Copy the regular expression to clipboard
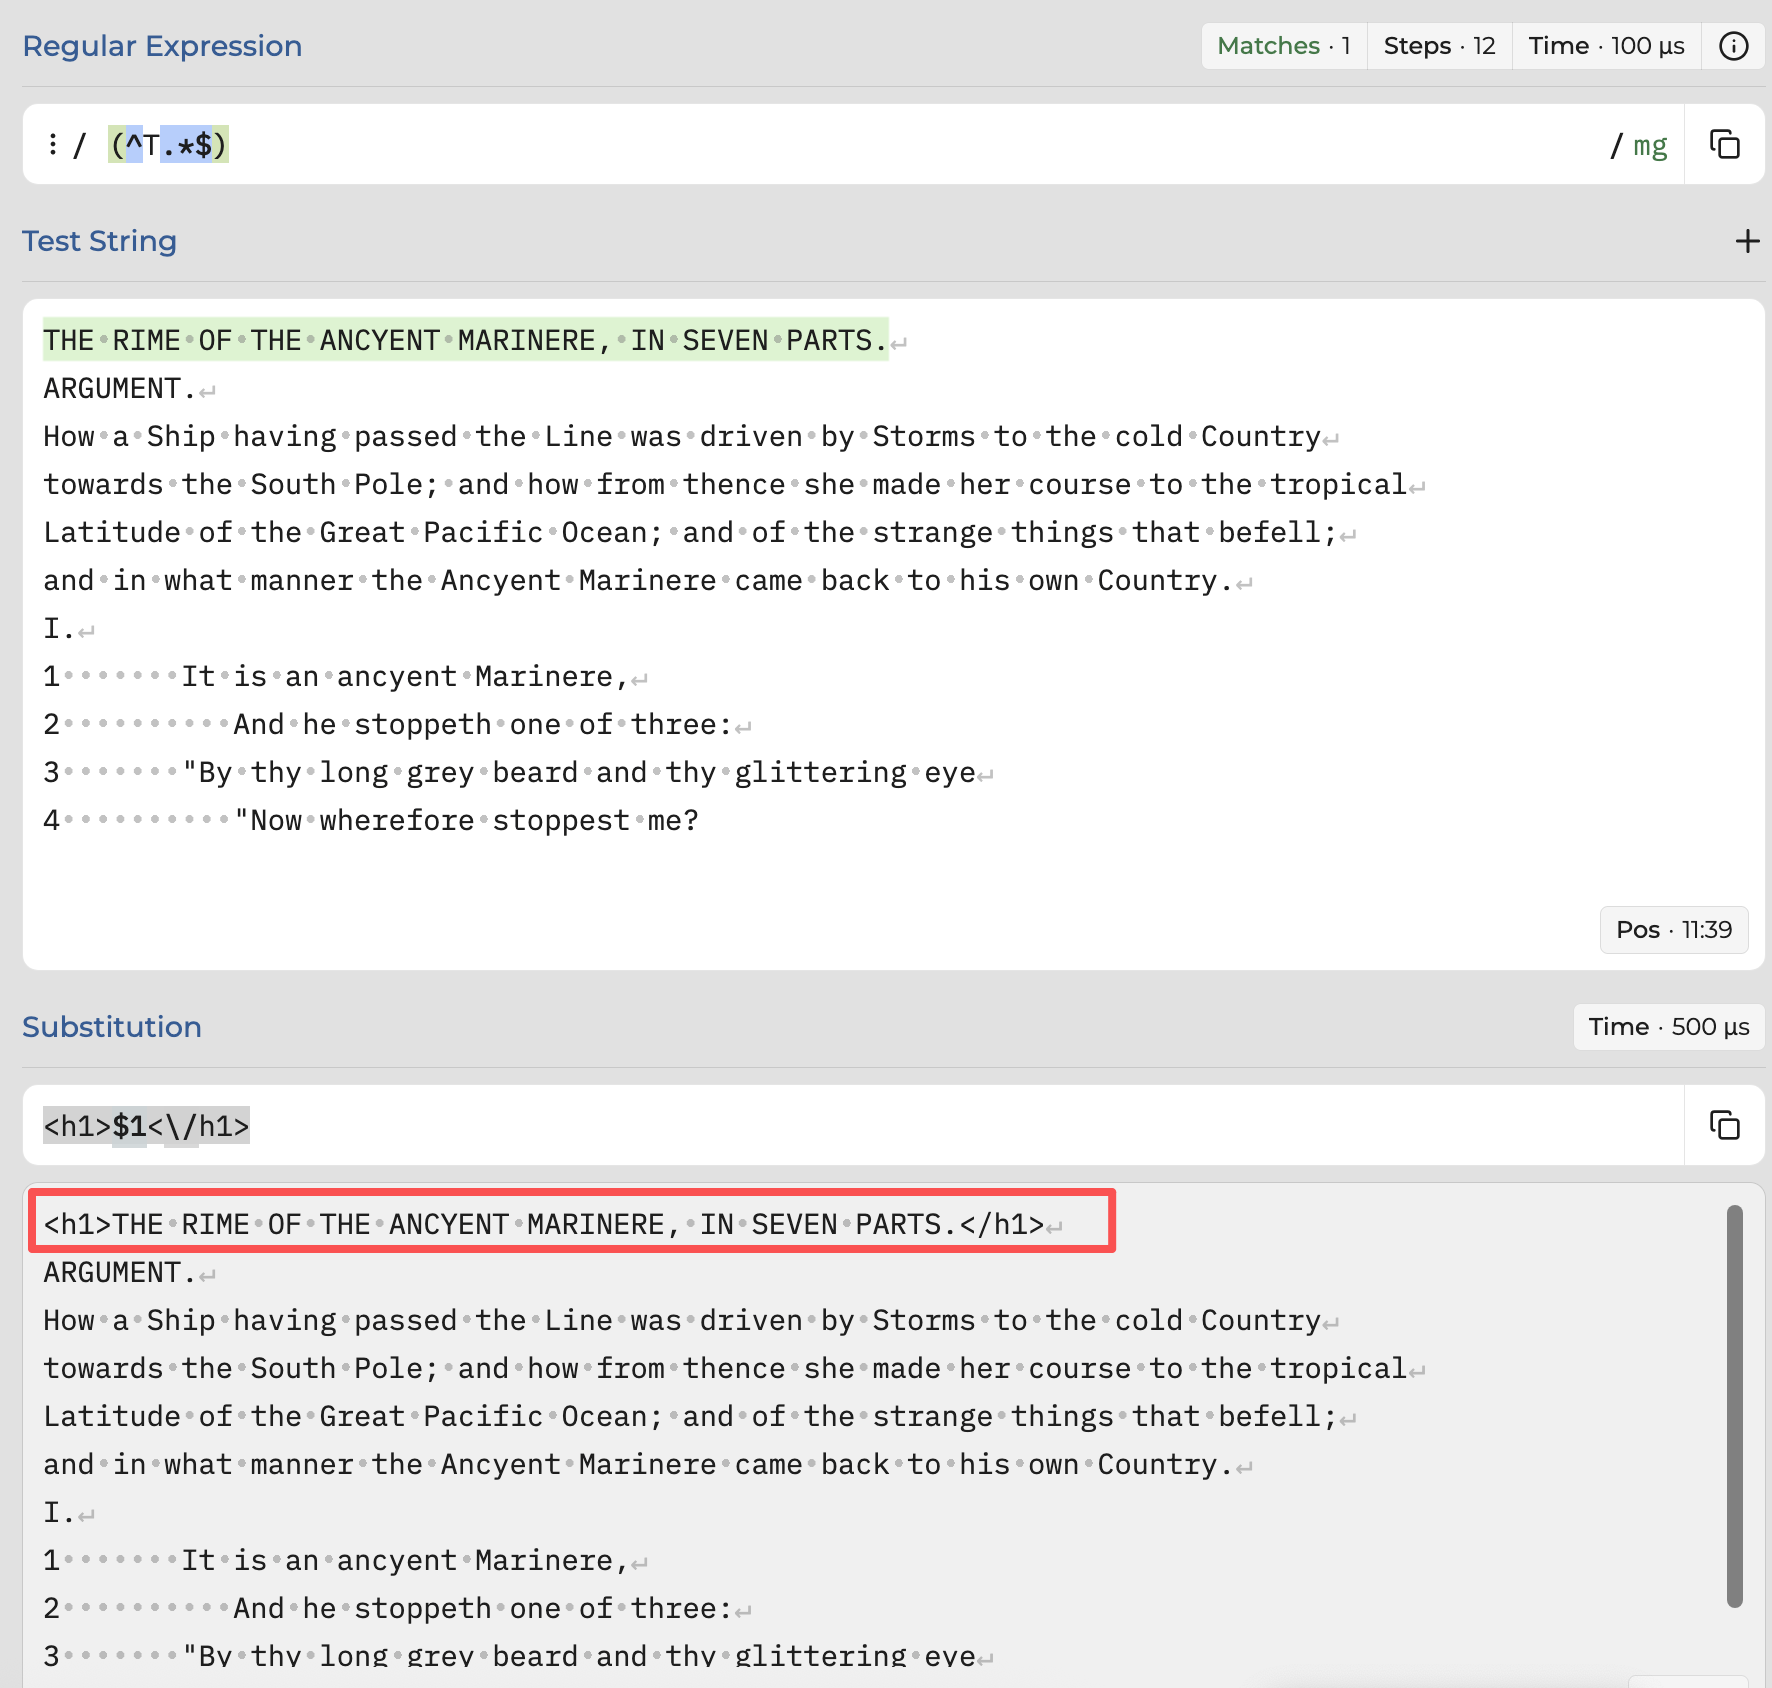The image size is (1772, 1688). point(1724,144)
